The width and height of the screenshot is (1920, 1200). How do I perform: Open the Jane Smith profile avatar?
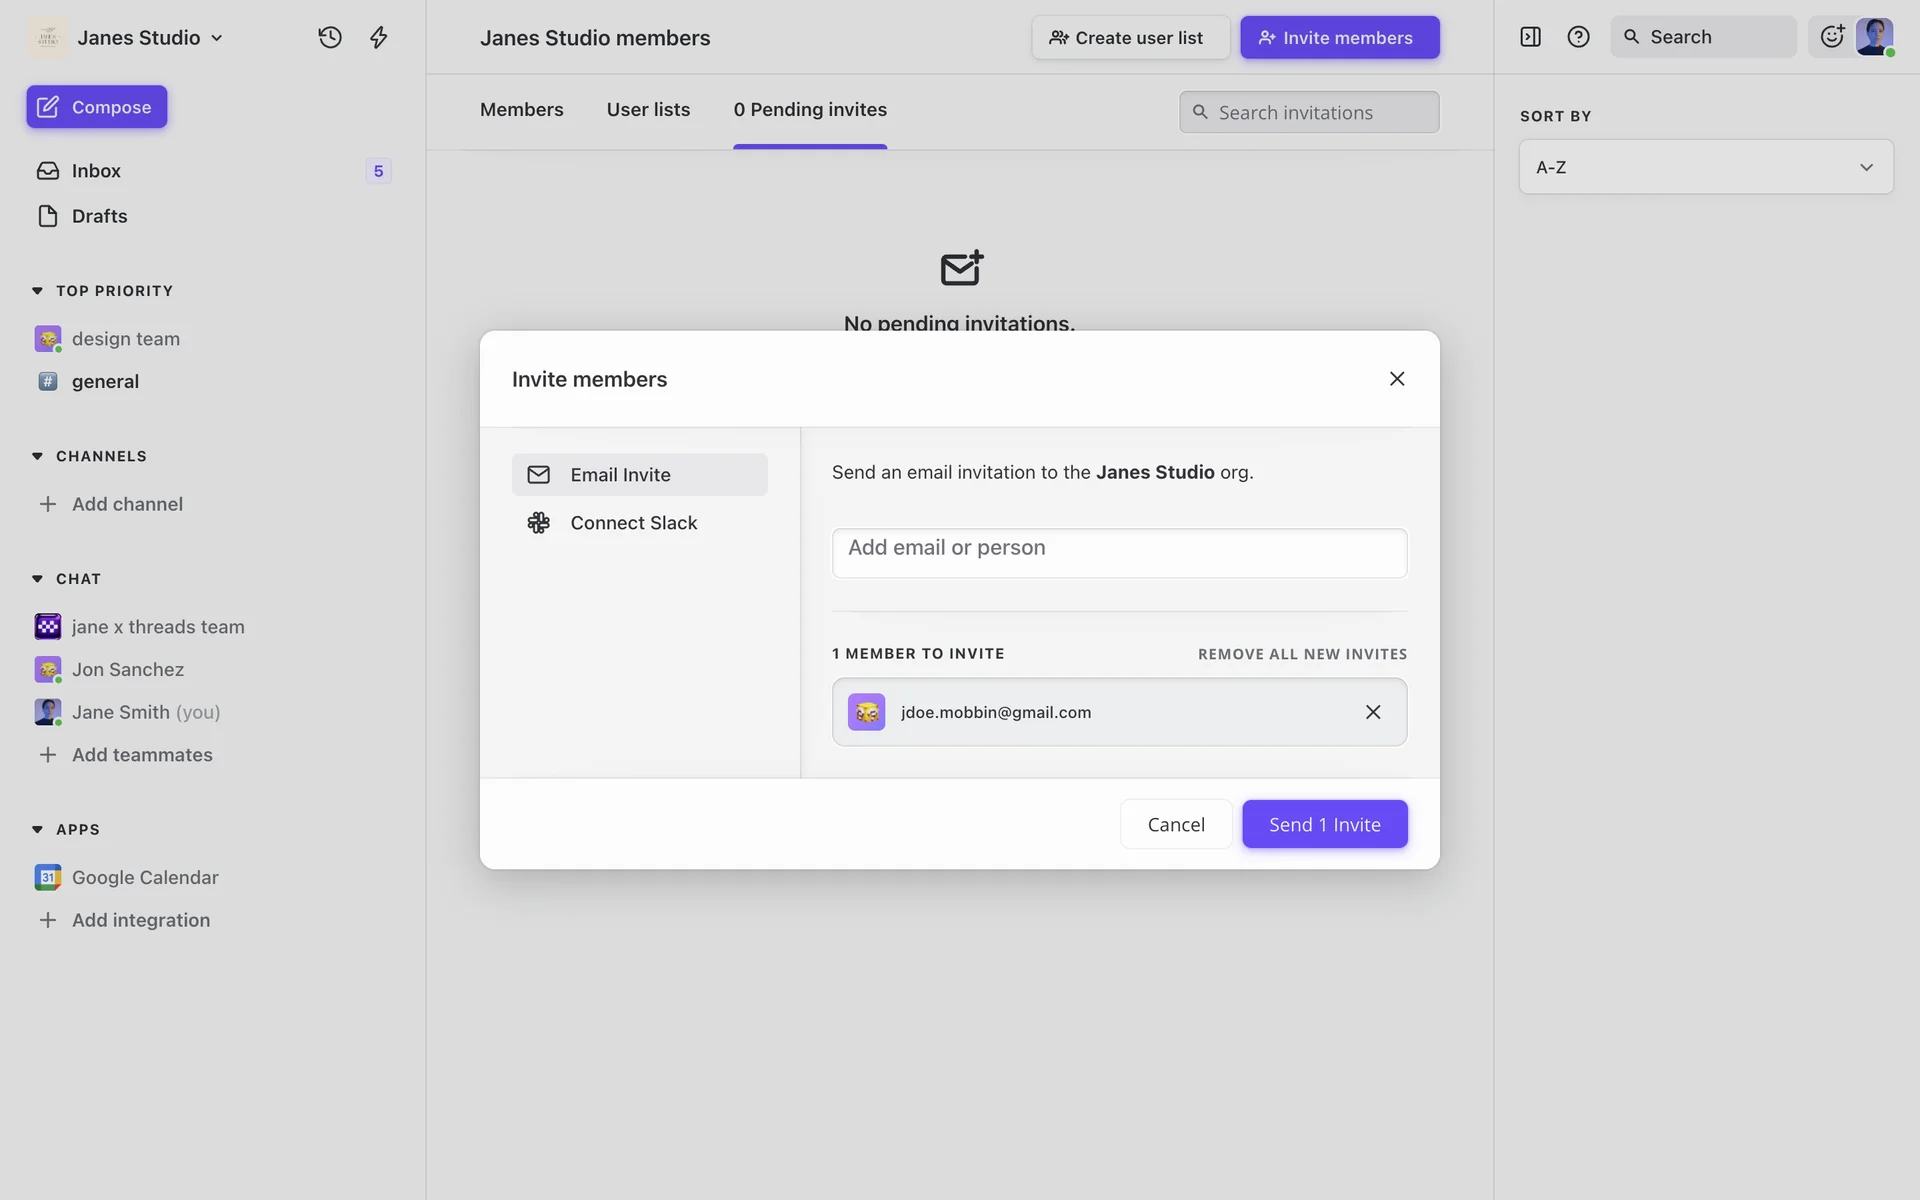pos(1874,37)
